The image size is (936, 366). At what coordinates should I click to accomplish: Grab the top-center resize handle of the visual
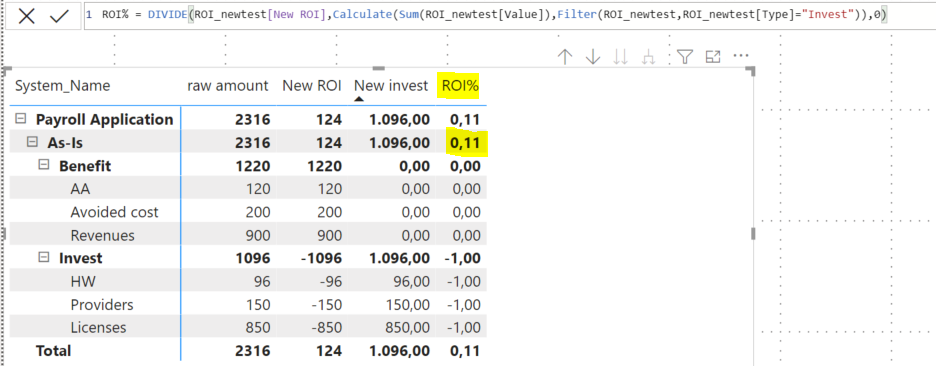379,69
